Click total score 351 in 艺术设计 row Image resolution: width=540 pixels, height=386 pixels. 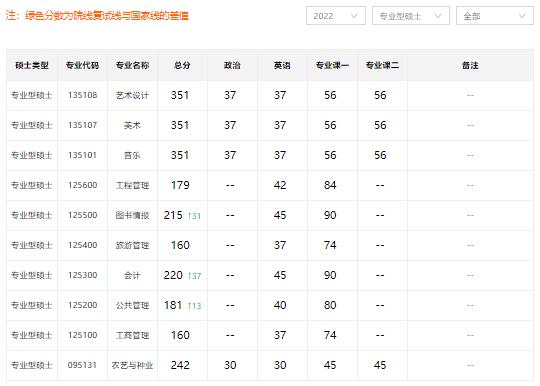point(180,95)
